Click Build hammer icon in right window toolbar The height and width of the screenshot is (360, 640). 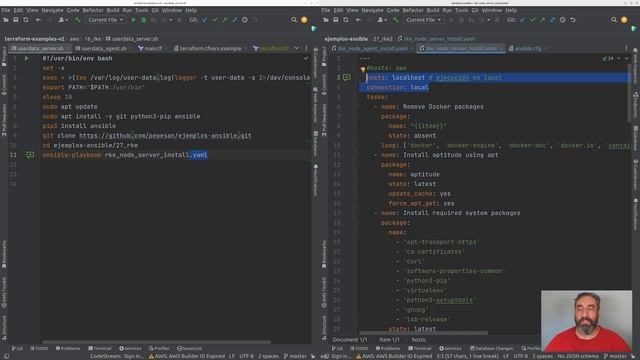[396, 20]
